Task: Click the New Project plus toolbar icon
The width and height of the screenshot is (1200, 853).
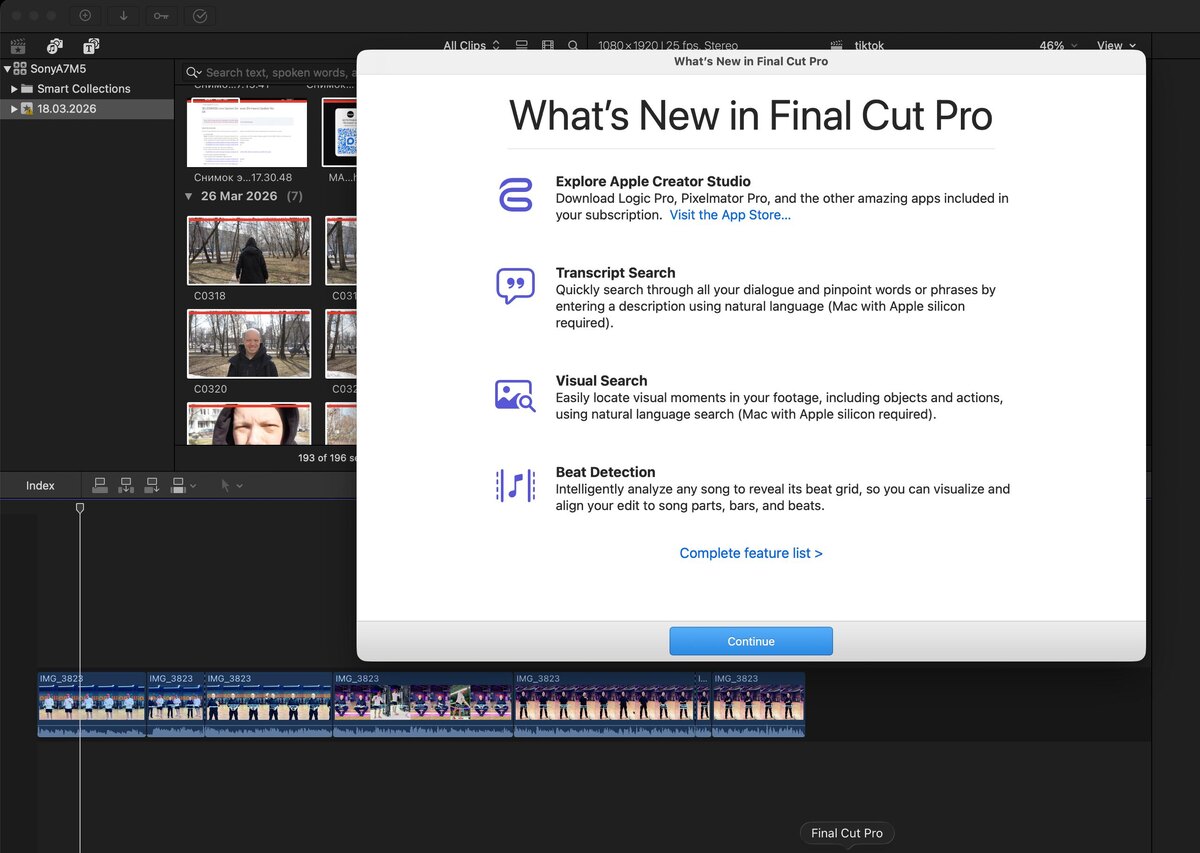Action: coord(85,16)
